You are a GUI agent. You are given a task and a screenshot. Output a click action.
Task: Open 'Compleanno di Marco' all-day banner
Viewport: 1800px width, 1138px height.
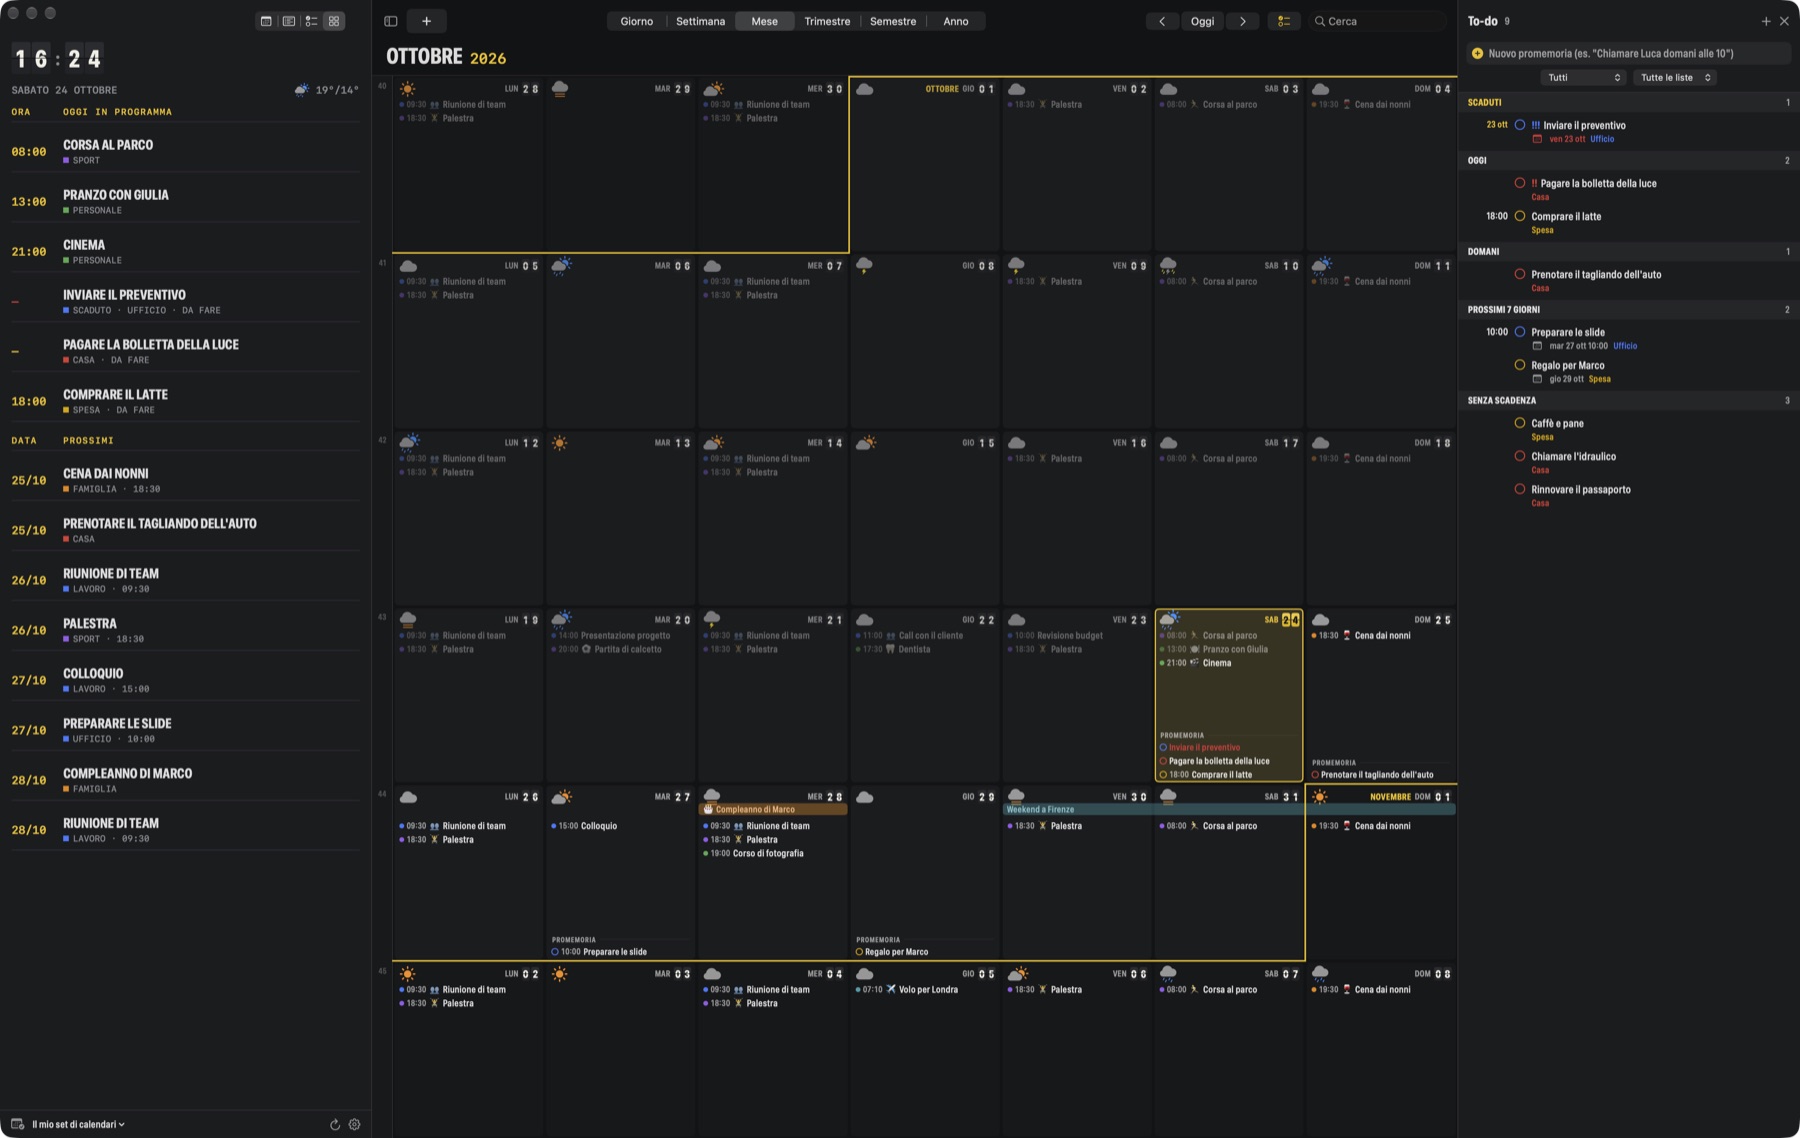[x=773, y=809]
